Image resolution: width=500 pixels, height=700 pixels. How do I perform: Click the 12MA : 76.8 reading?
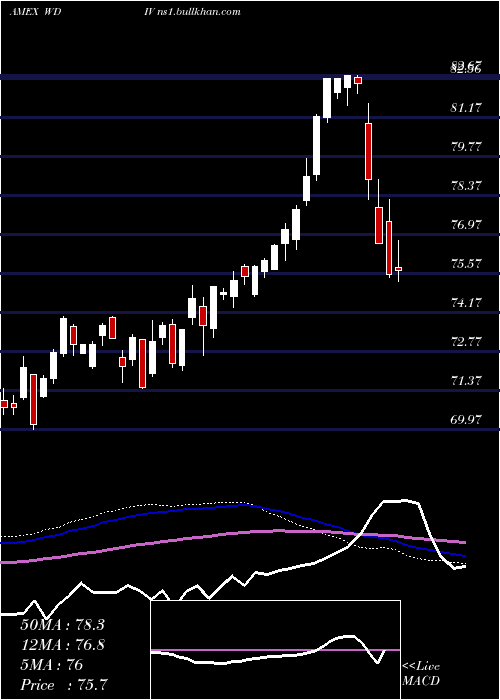click(62, 645)
